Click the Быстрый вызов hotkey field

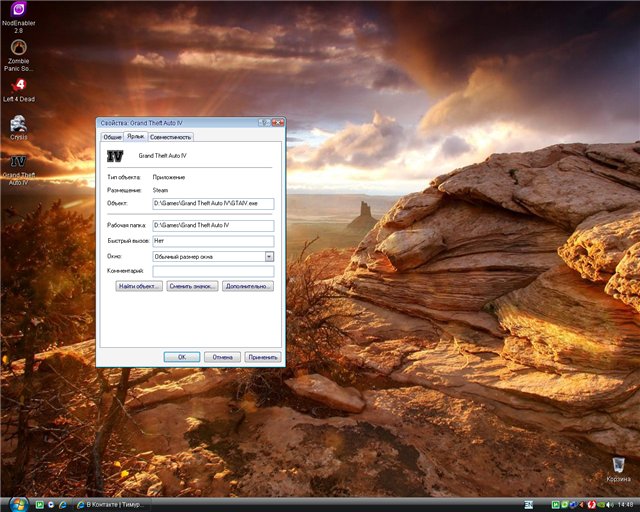[x=213, y=241]
